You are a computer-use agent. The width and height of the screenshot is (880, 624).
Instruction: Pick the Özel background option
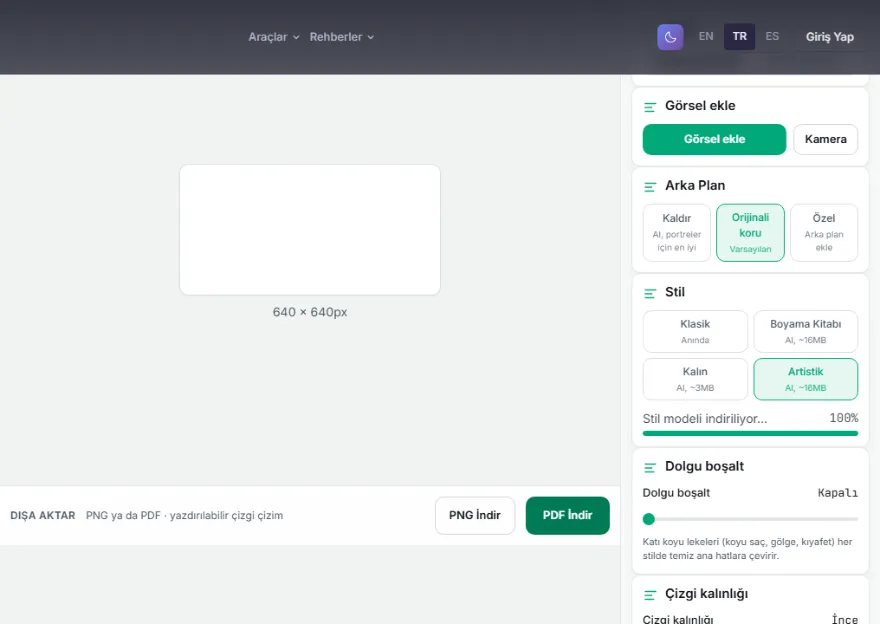coord(824,232)
